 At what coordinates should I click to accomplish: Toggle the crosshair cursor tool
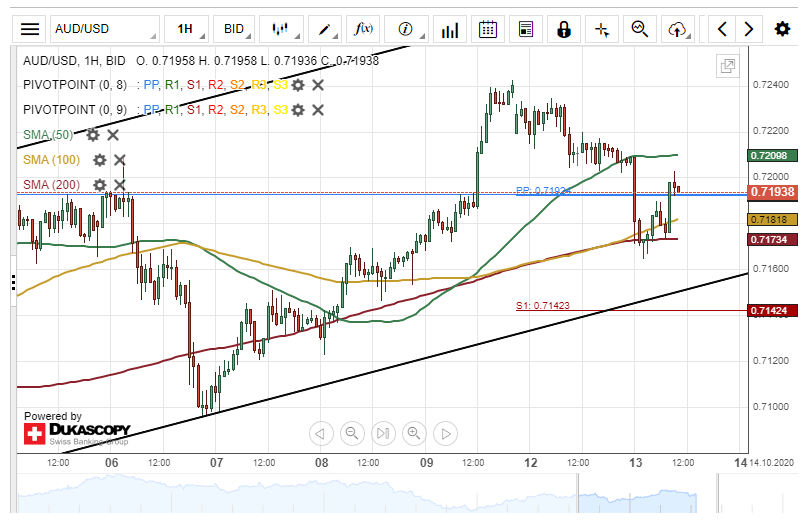tap(602, 29)
